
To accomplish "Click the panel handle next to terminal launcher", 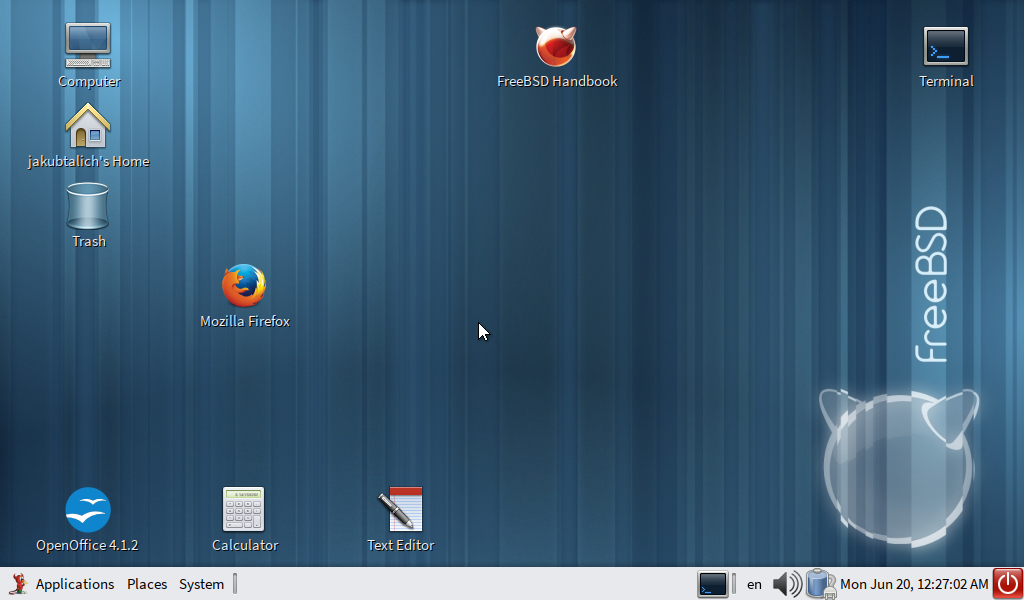I will click(734, 584).
